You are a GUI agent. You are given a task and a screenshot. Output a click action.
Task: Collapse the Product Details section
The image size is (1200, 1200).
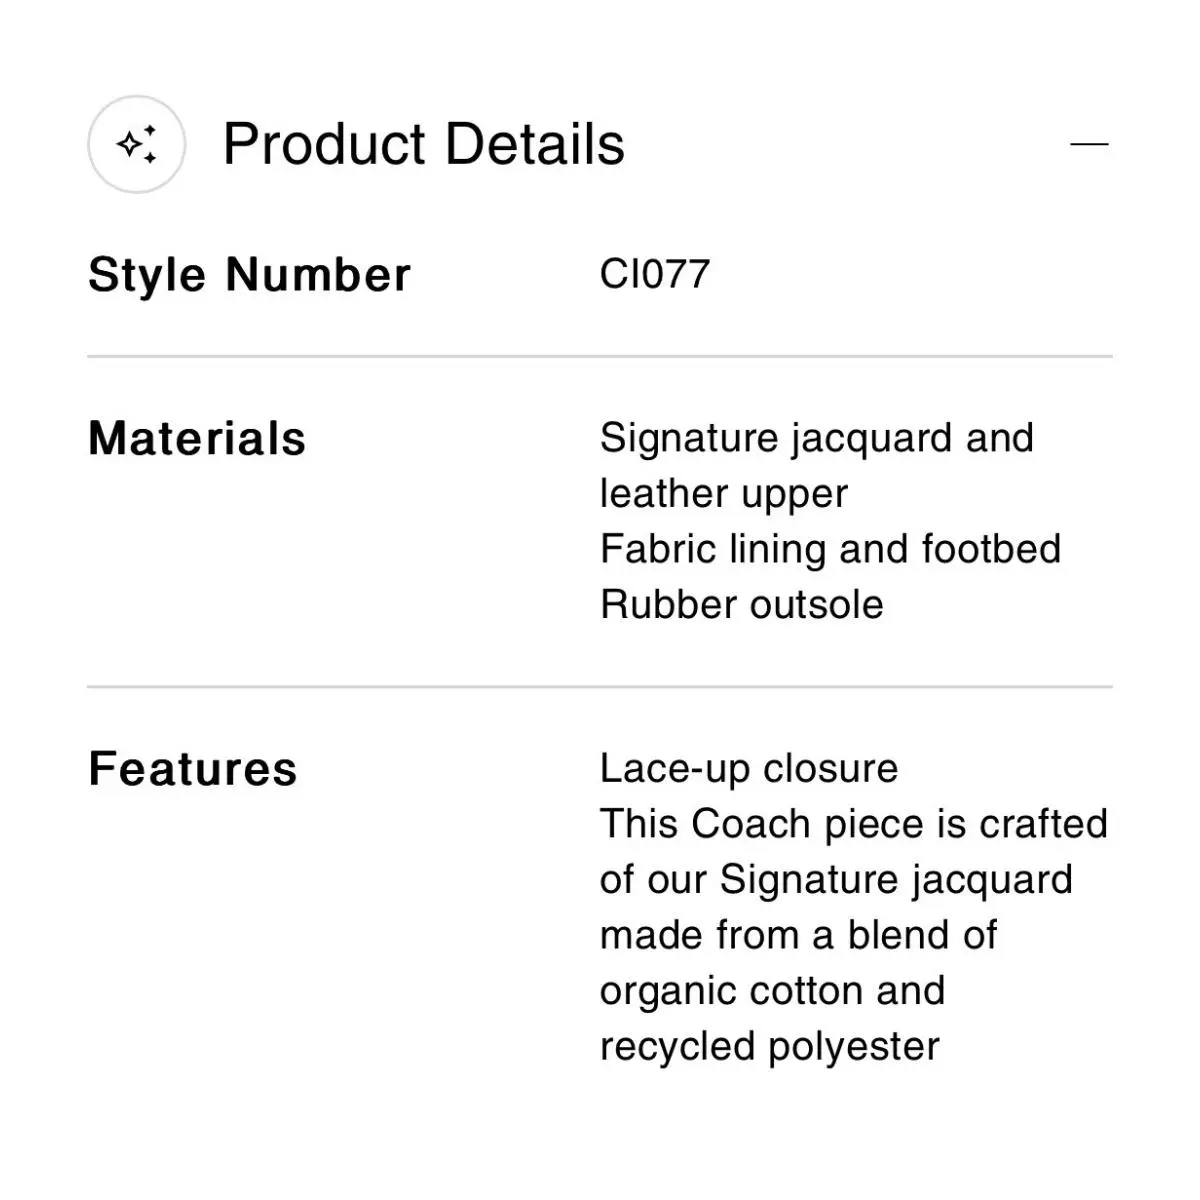[x=1089, y=144]
